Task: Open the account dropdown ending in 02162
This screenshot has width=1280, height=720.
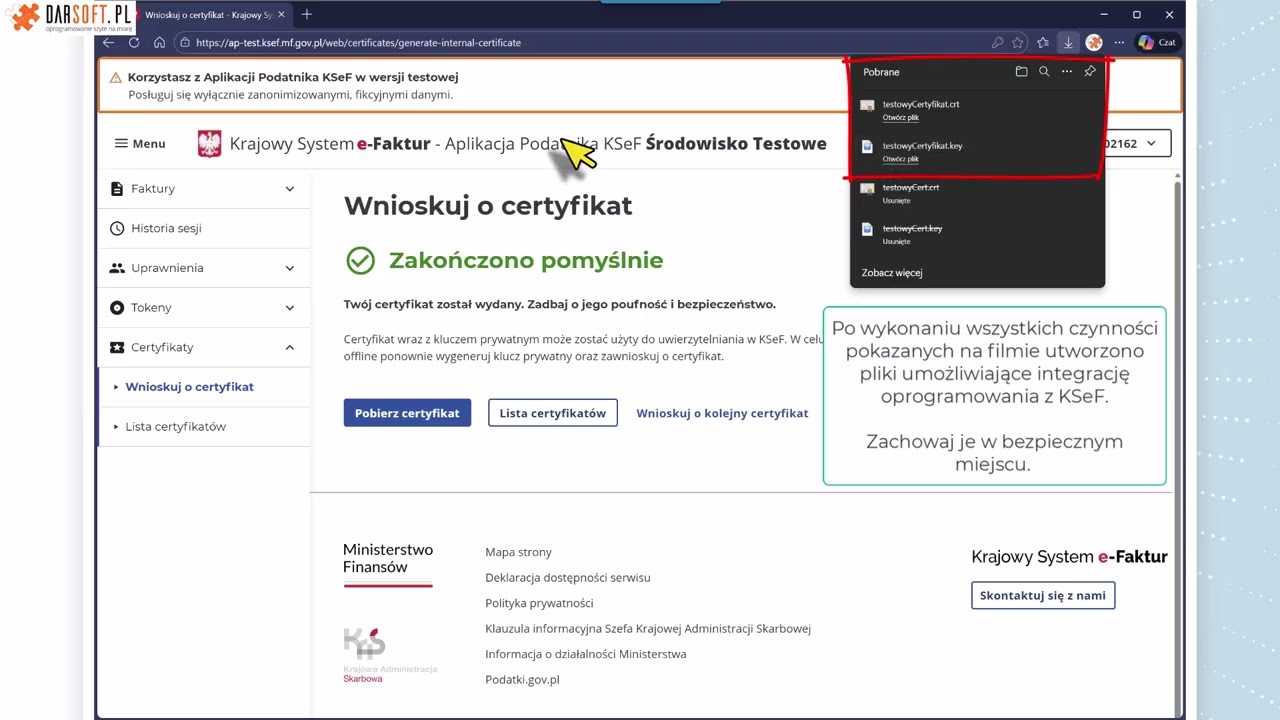Action: [x=1137, y=143]
